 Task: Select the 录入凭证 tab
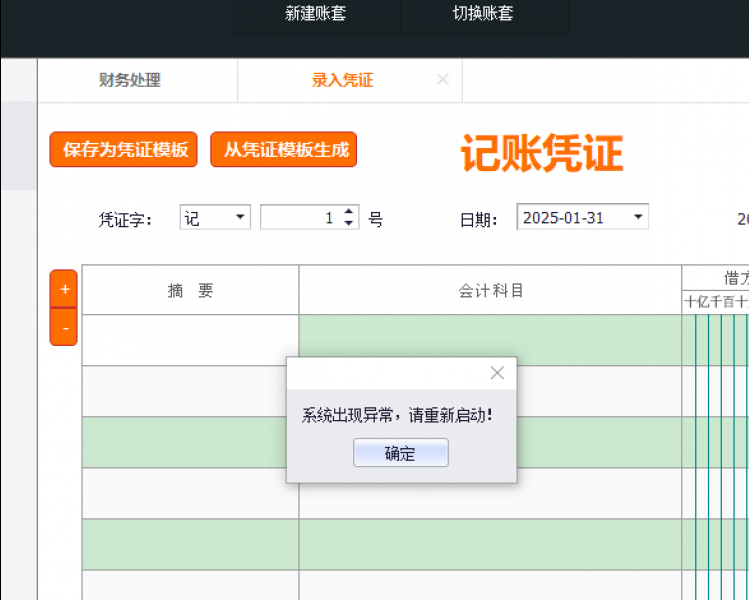coord(342,81)
